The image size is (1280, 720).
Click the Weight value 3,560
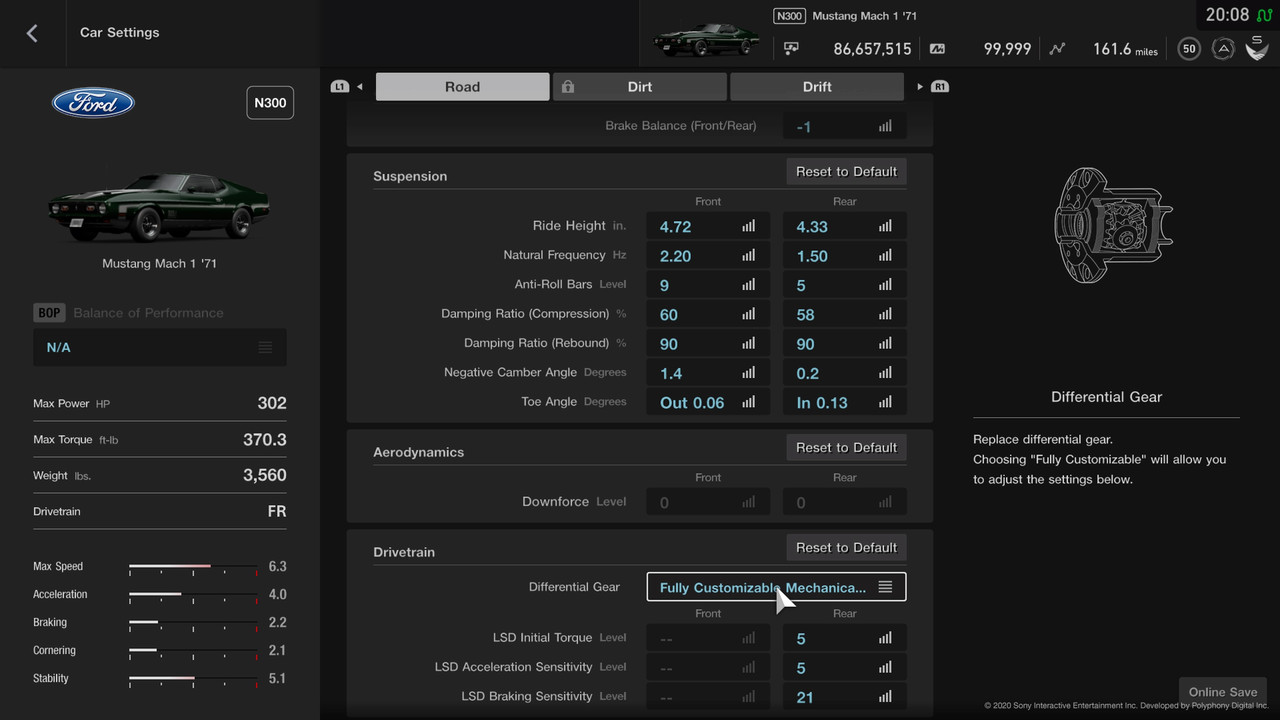pyautogui.click(x=265, y=476)
